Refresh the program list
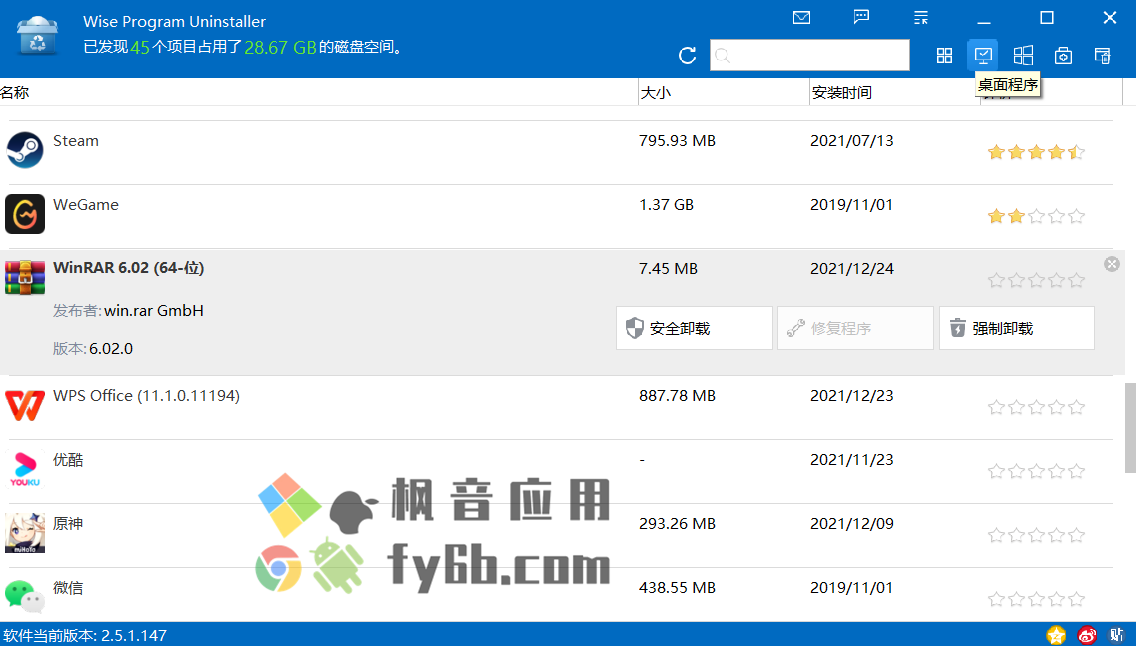Image resolution: width=1136 pixels, height=646 pixels. 688,55
